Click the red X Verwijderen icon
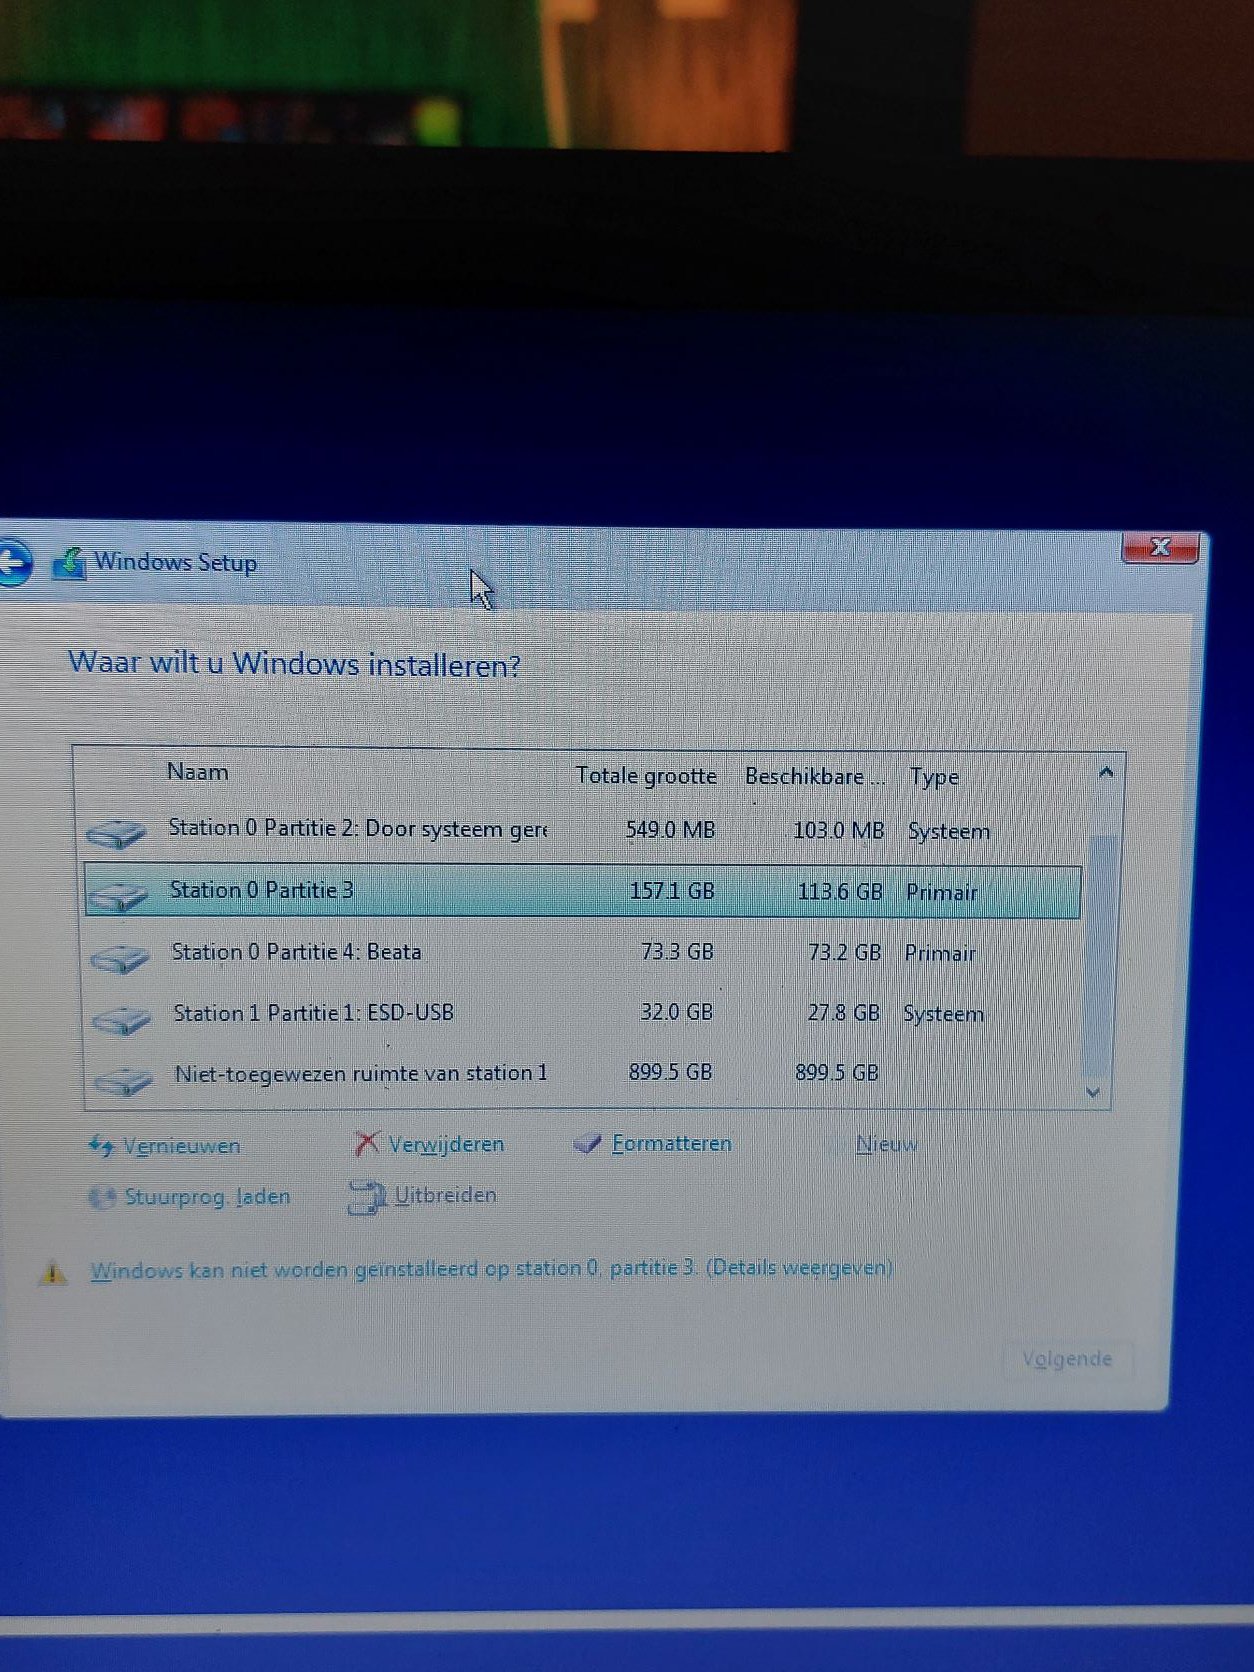Image resolution: width=1254 pixels, height=1672 pixels. click(367, 1144)
